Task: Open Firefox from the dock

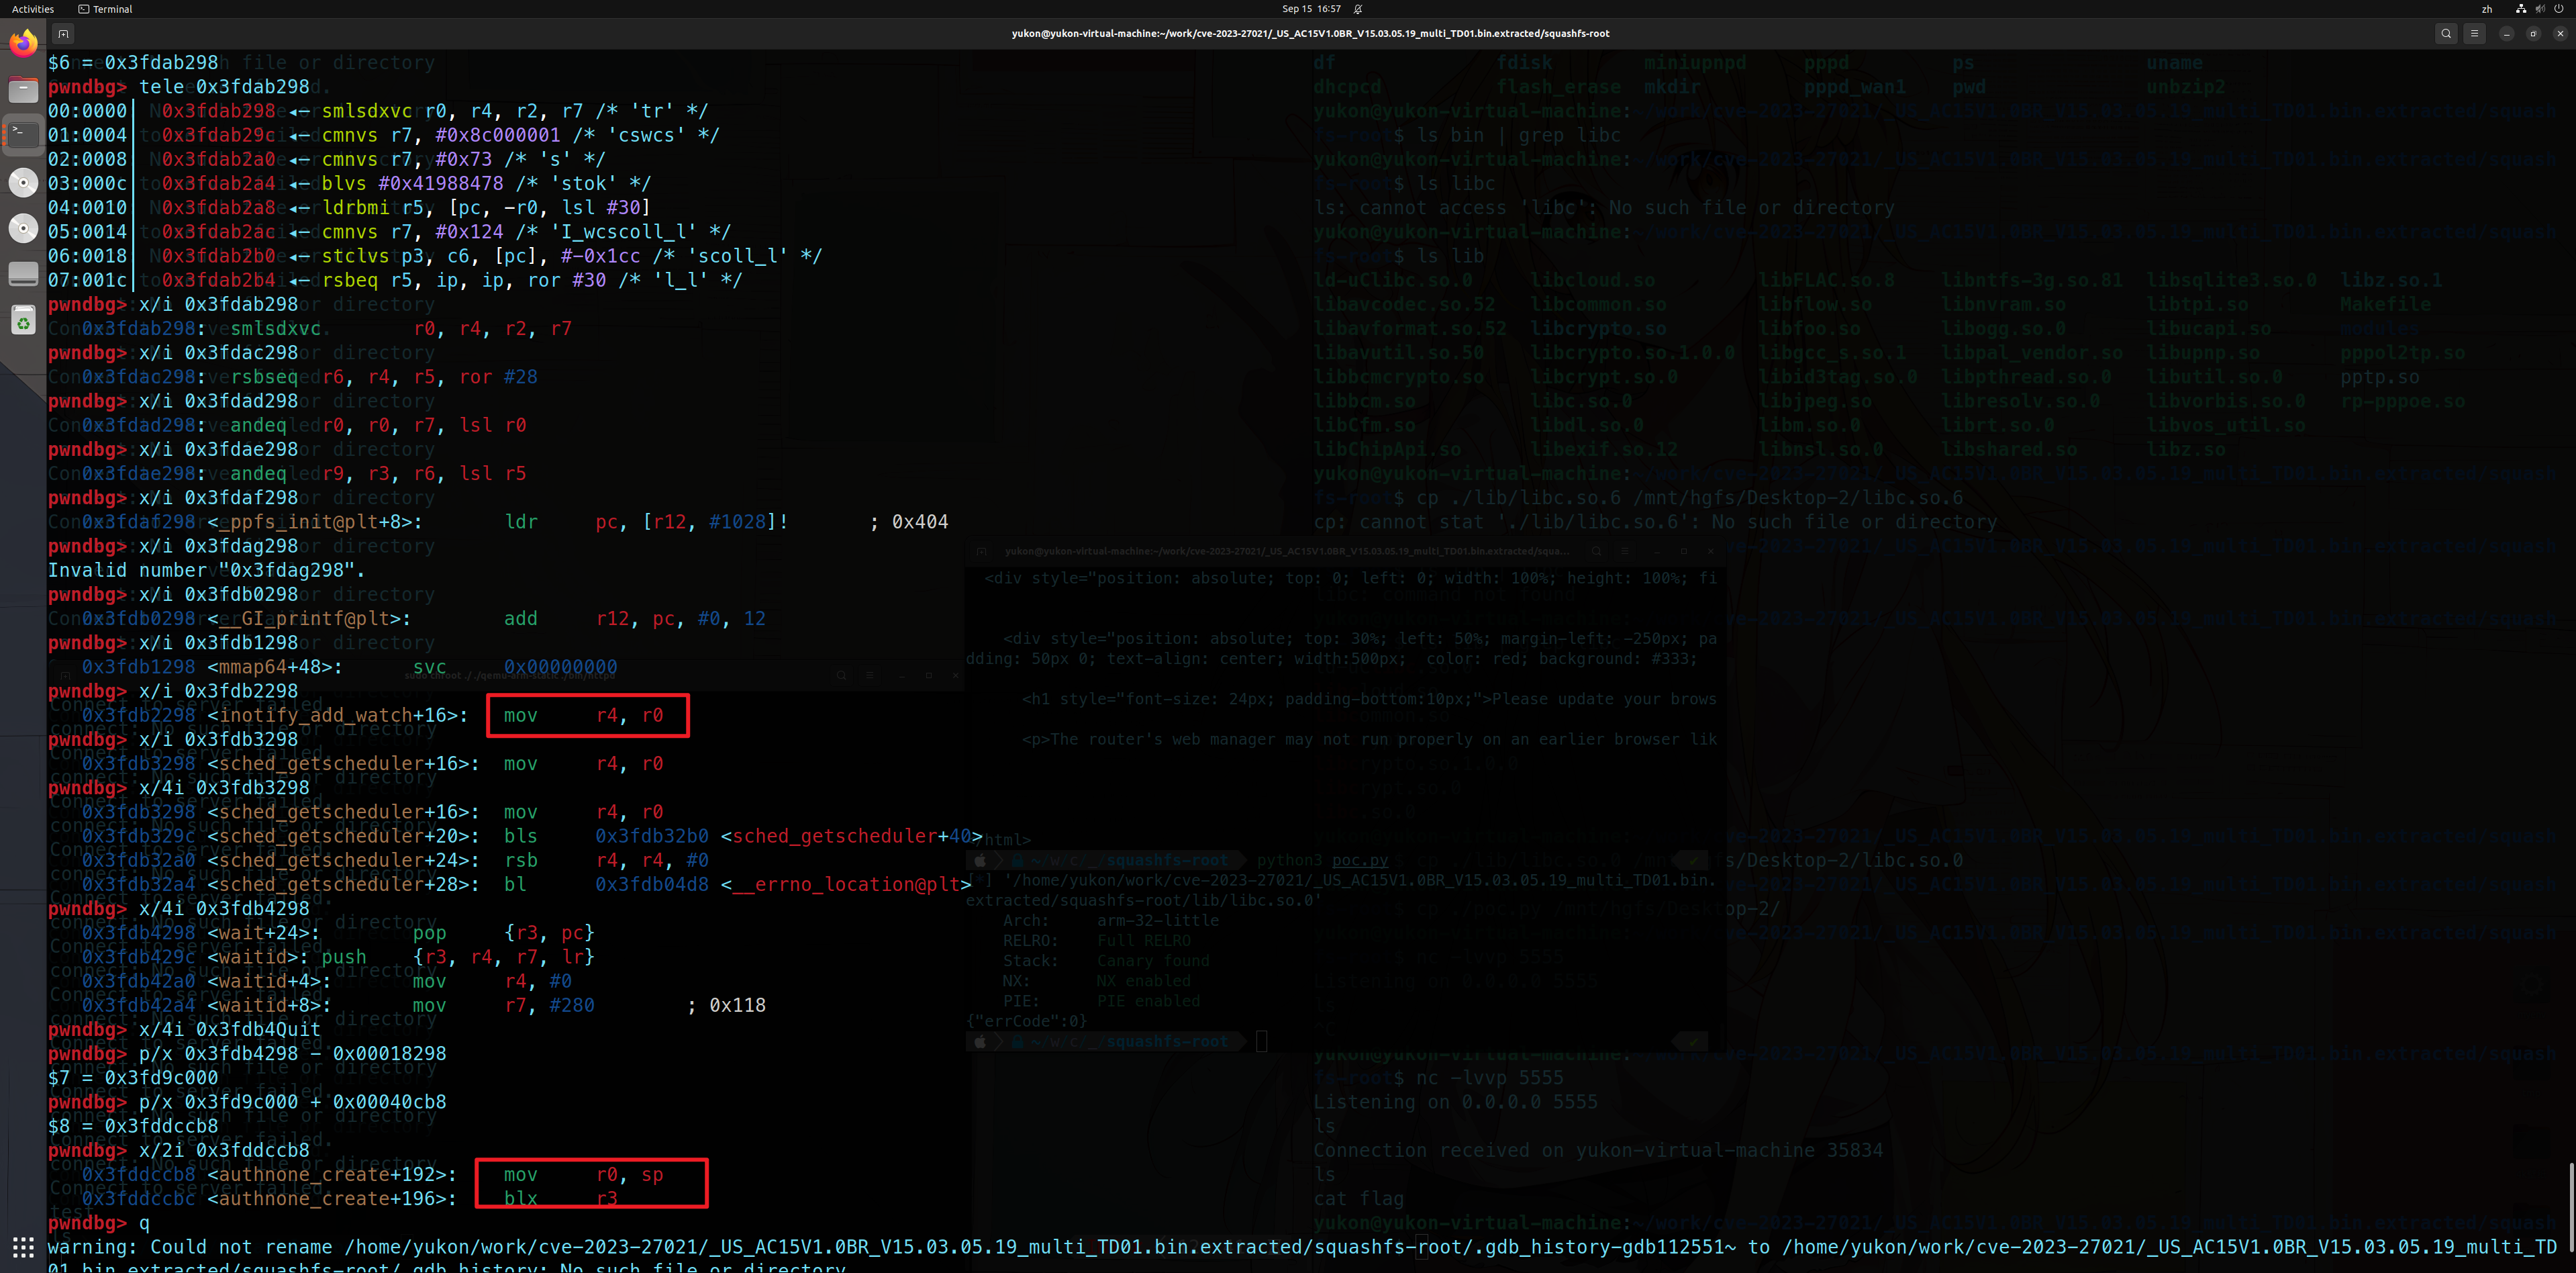Action: click(23, 43)
